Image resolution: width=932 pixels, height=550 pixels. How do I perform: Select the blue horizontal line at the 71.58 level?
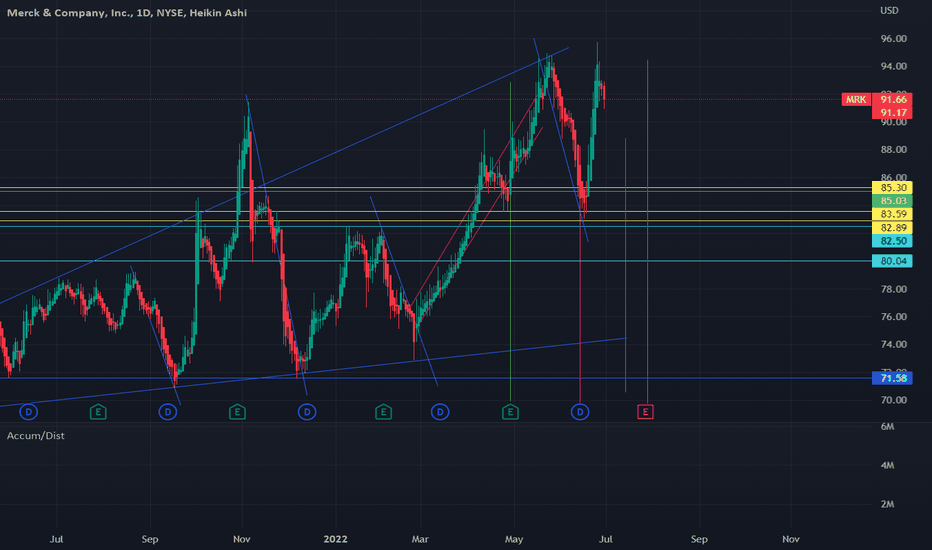click(436, 378)
